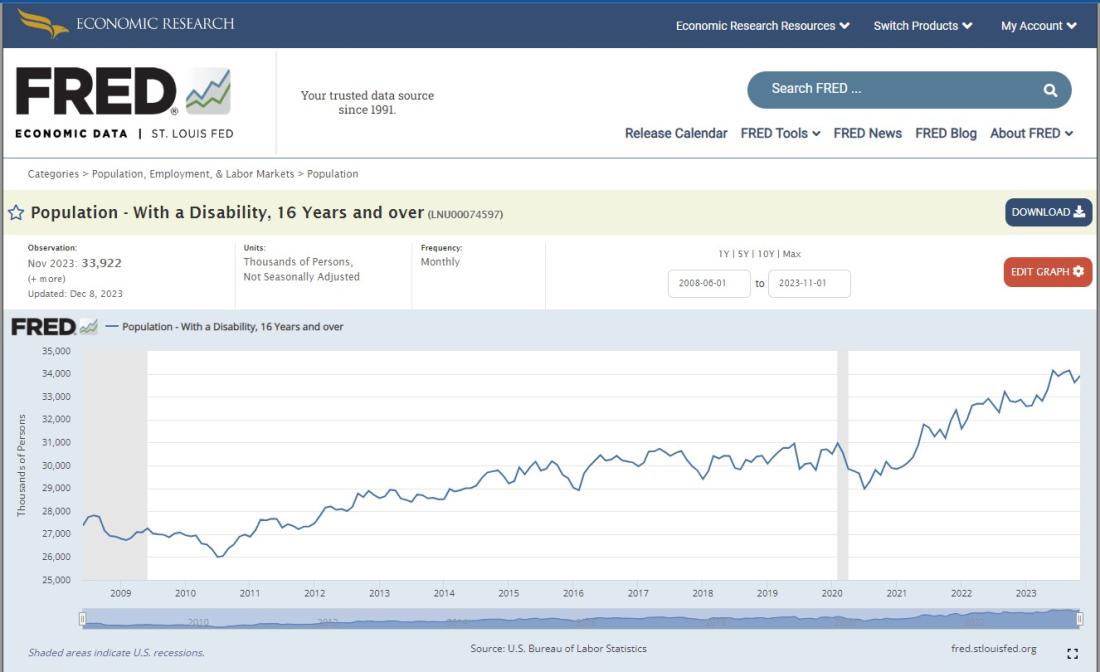Screen dimensions: 1100x672
Task: Click the 2020 x-axis label
Action: pos(832,593)
